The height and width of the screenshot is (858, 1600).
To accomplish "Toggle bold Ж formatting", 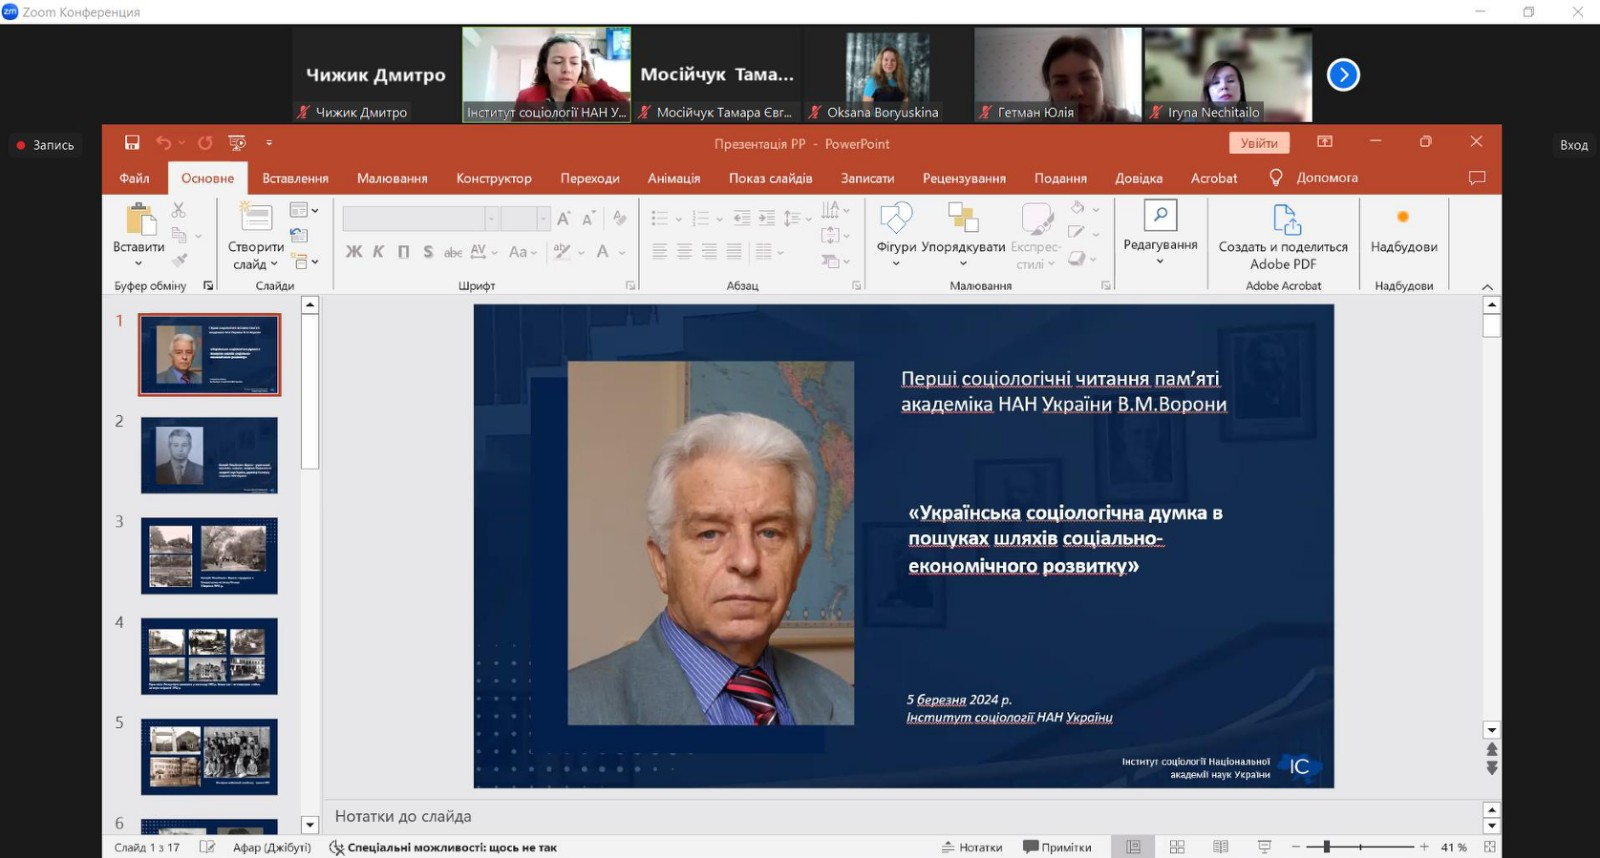I will (x=354, y=252).
